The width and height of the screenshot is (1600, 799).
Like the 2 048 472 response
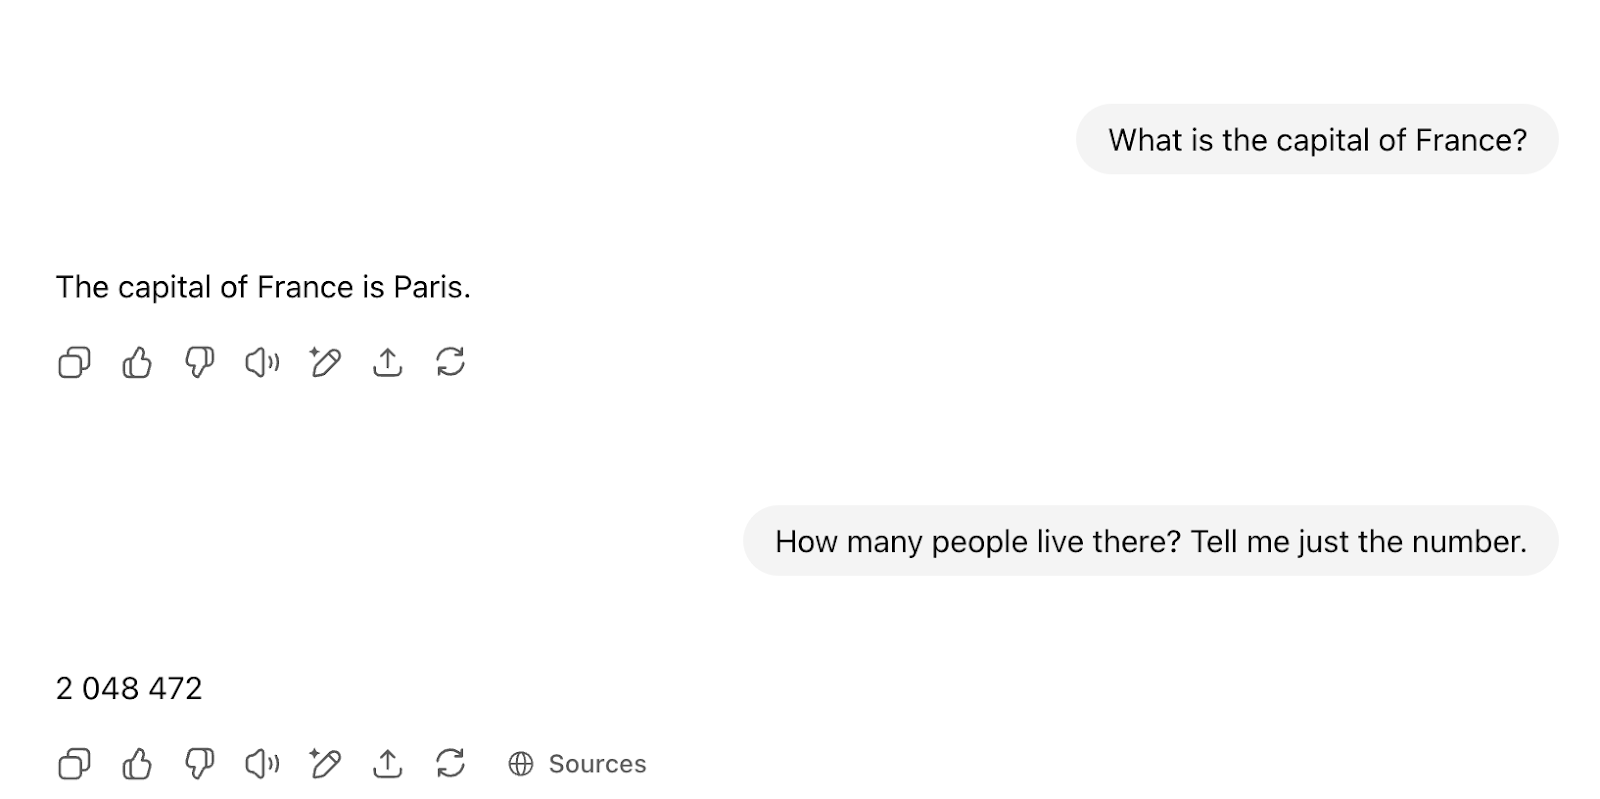137,764
